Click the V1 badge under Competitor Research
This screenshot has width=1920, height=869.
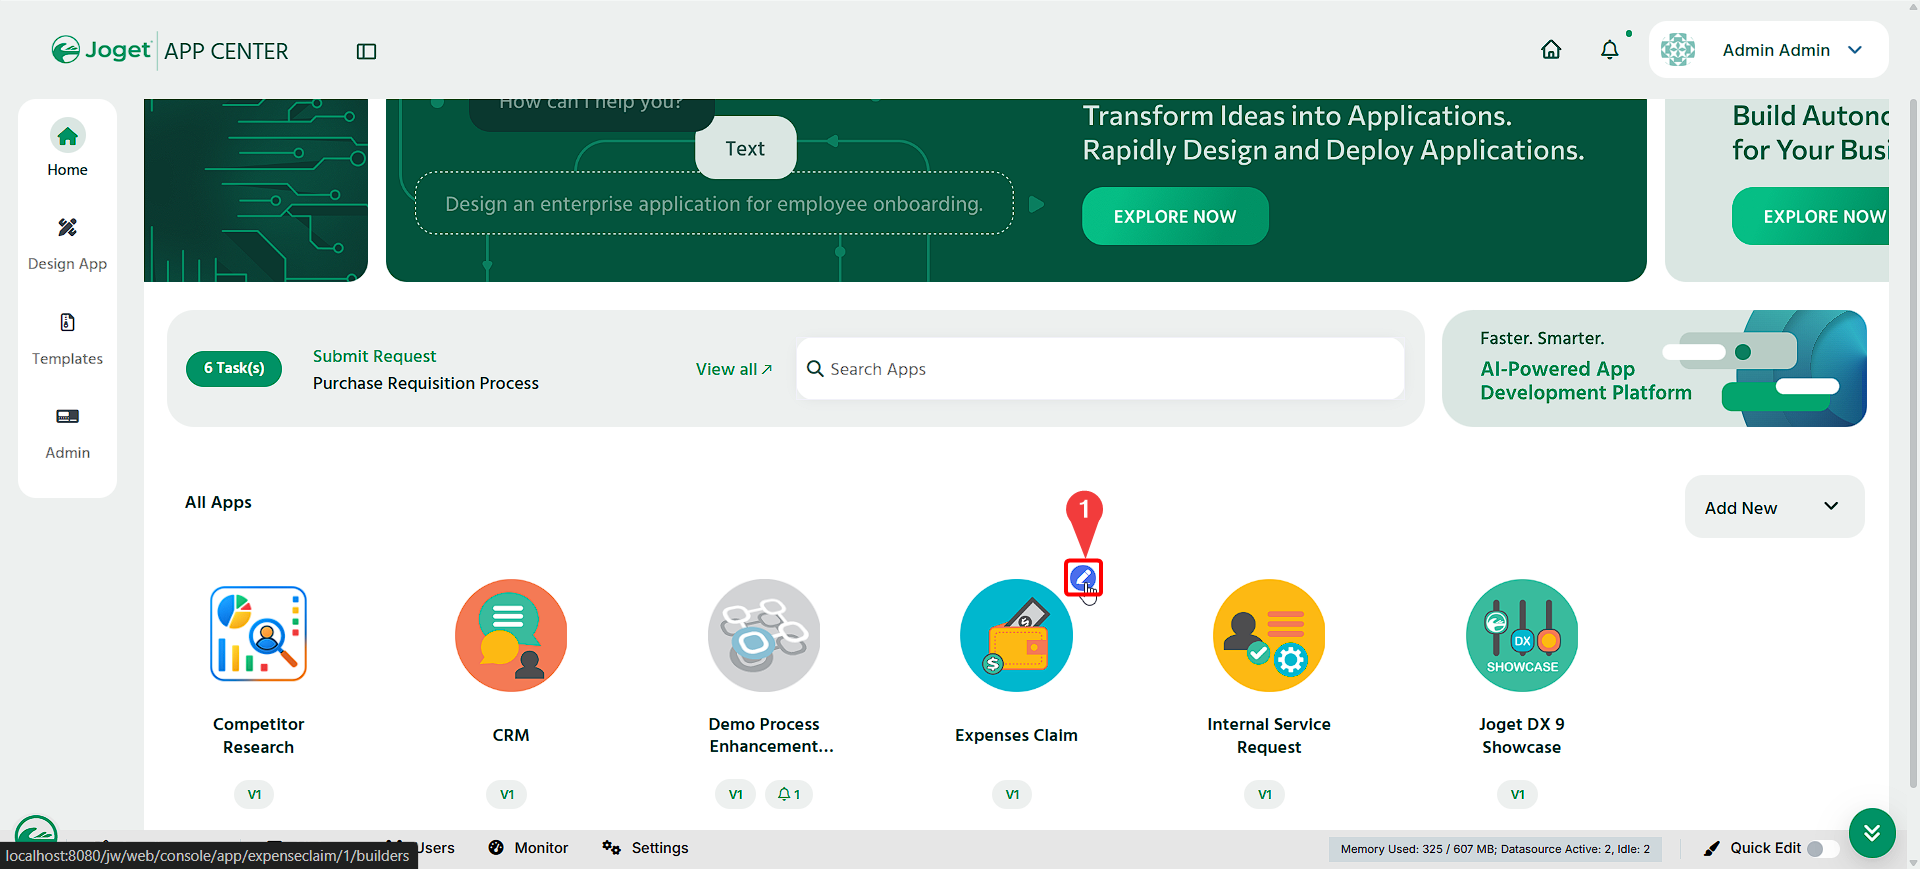pyautogui.click(x=254, y=794)
